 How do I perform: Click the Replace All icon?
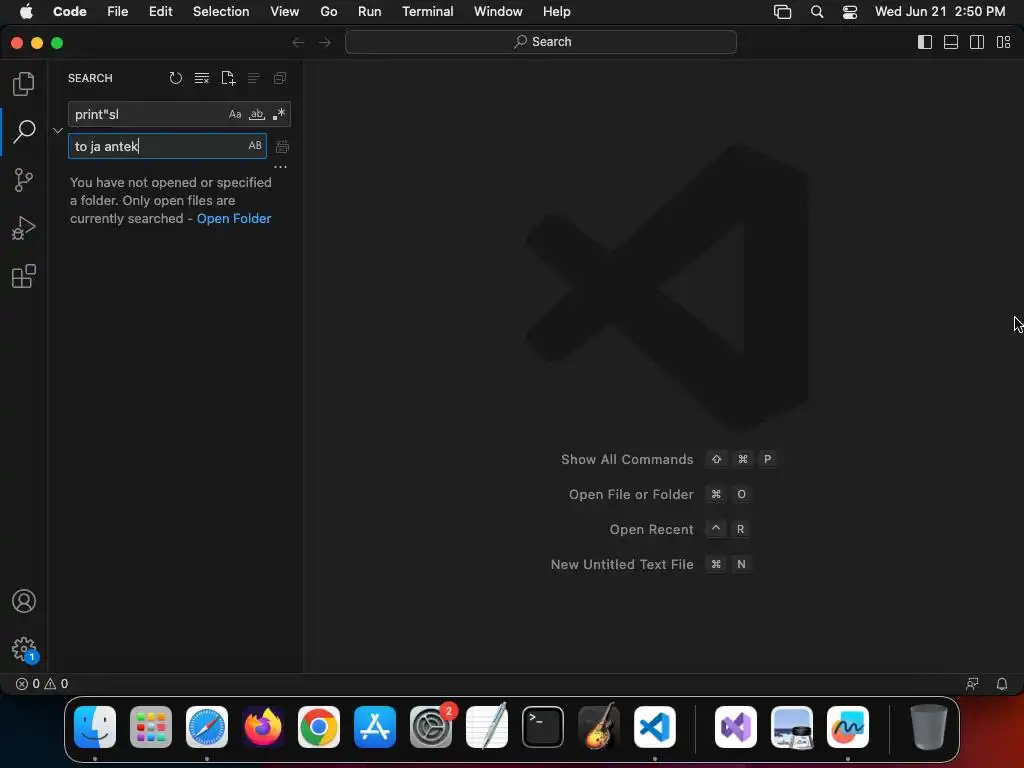pos(282,146)
